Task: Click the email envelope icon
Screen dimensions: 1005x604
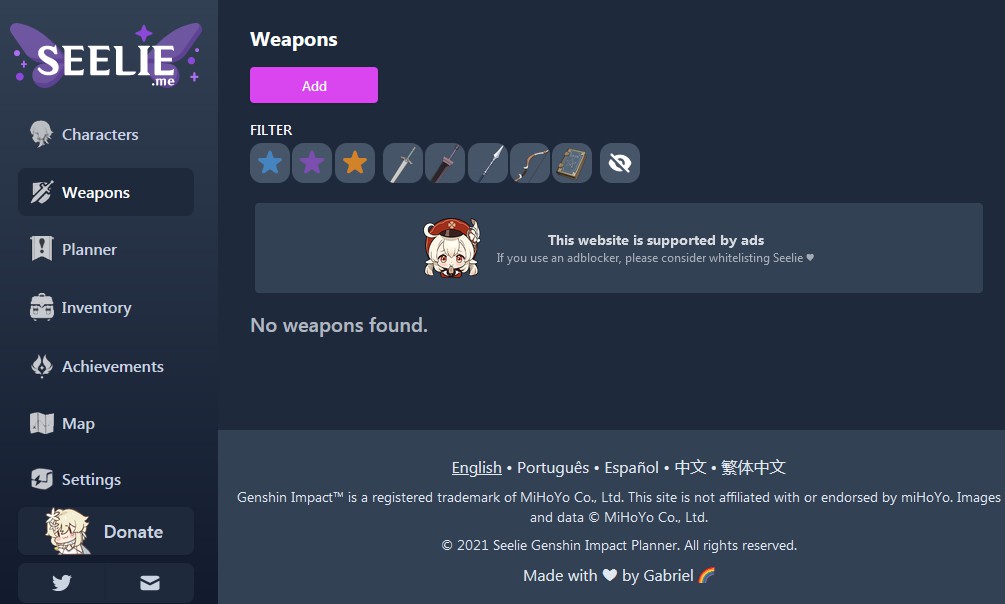Action: [x=150, y=583]
